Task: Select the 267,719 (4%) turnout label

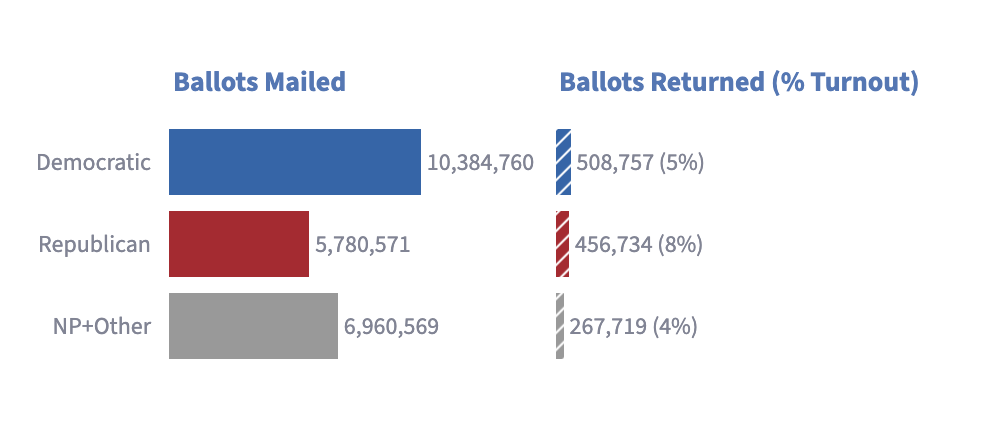Action: click(633, 327)
